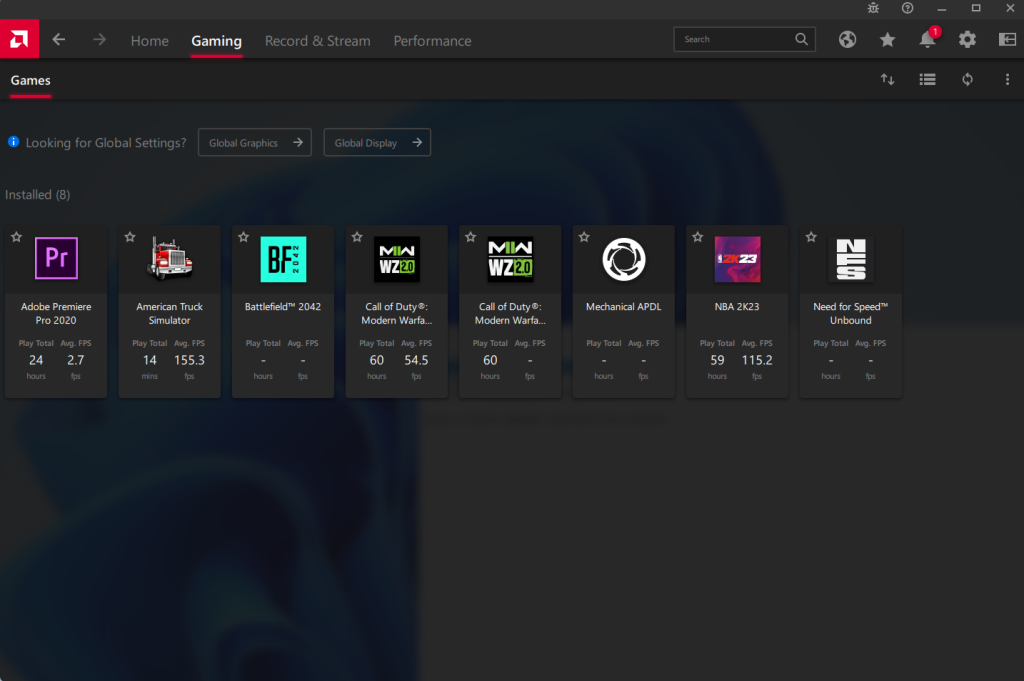Click the magnifying glass search icon
This screenshot has height=681, width=1024.
pos(801,39)
